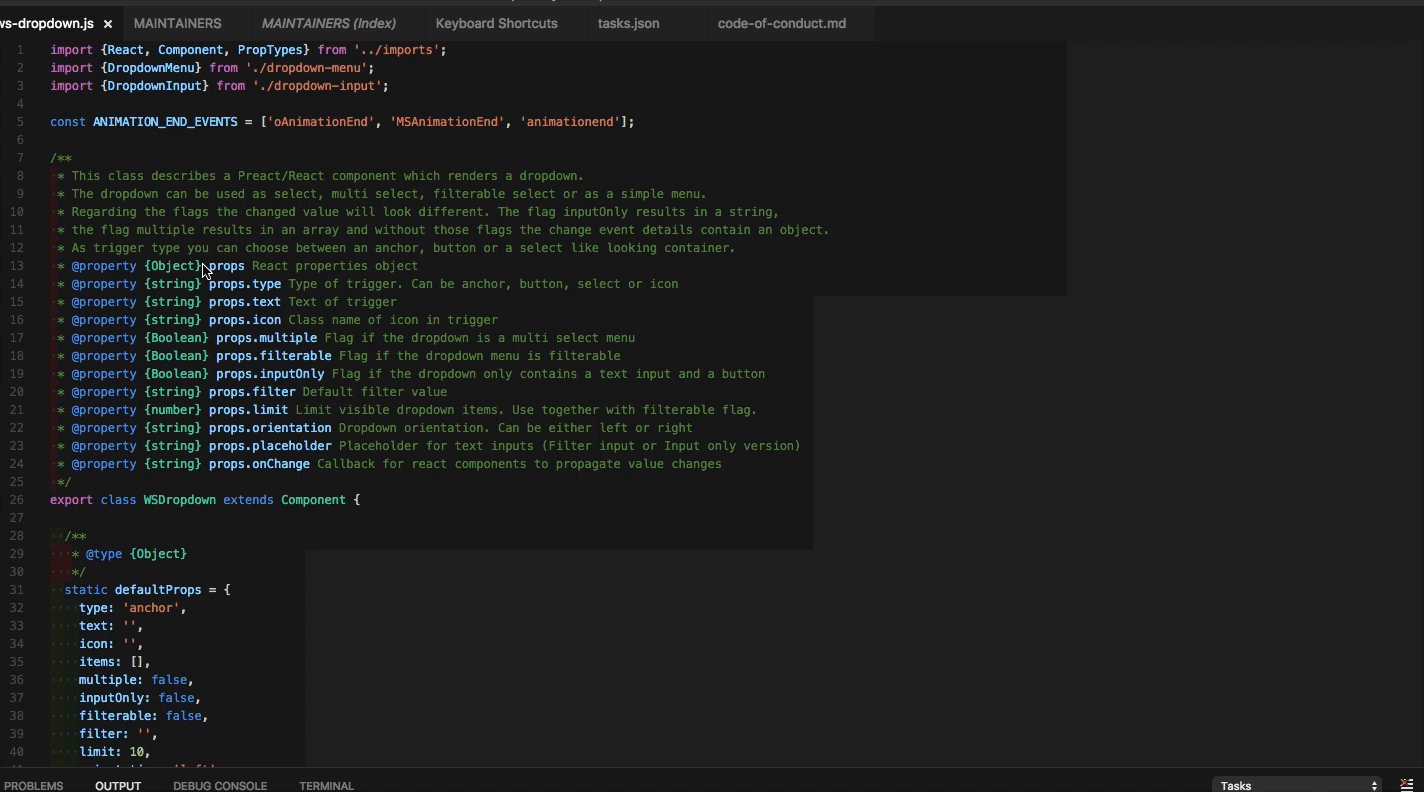Go to the code-of-conduct.md tab
This screenshot has width=1424, height=792.
pos(781,23)
